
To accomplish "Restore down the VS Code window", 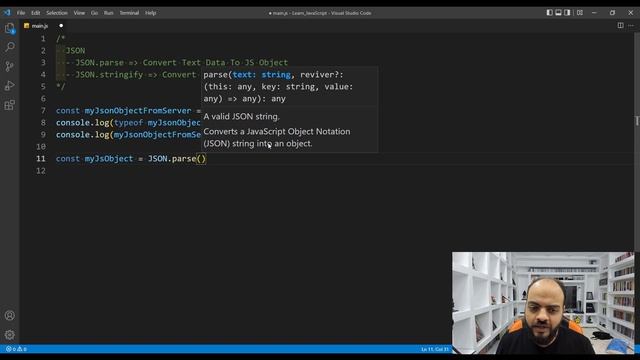I will click(612, 13).
